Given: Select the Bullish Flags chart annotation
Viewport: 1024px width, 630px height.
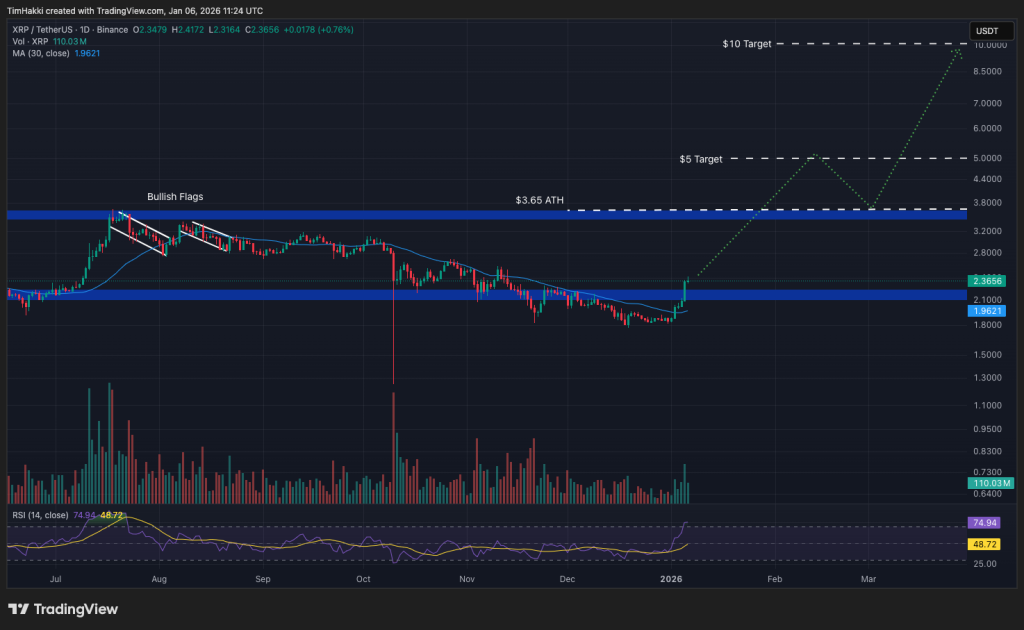Looking at the screenshot, I should [x=175, y=196].
